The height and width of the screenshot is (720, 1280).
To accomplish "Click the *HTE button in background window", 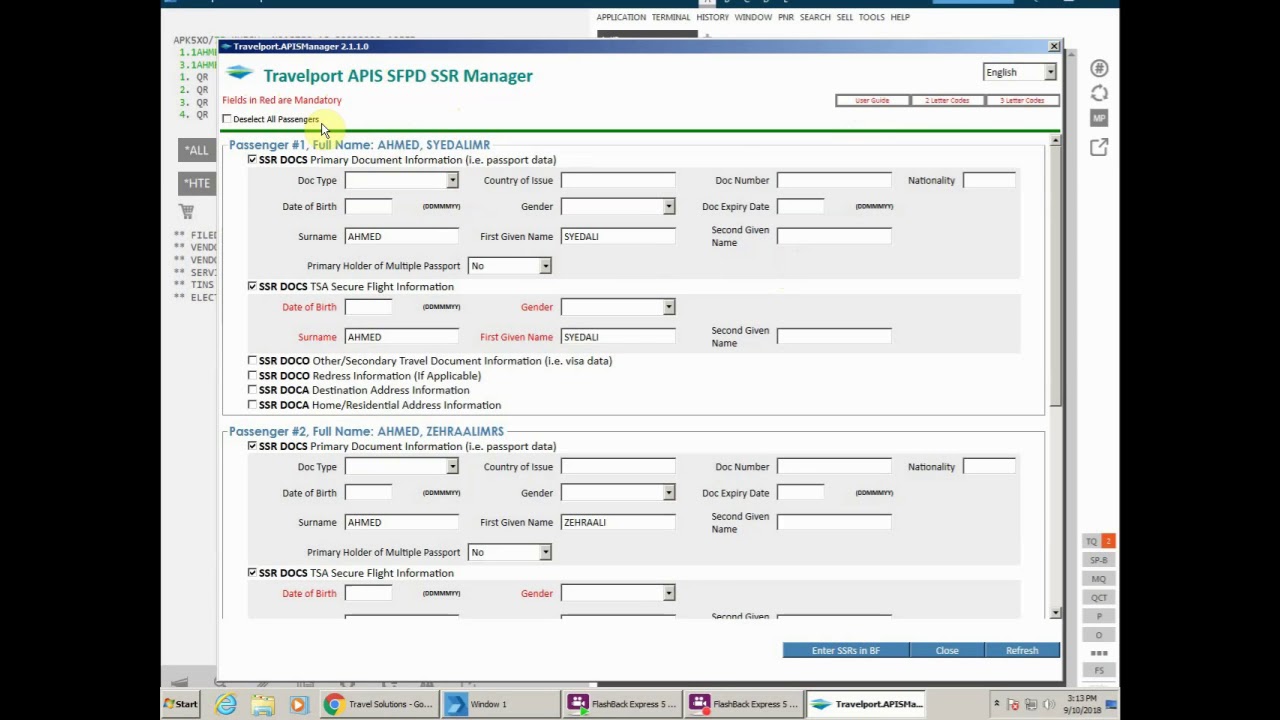I will point(197,184).
